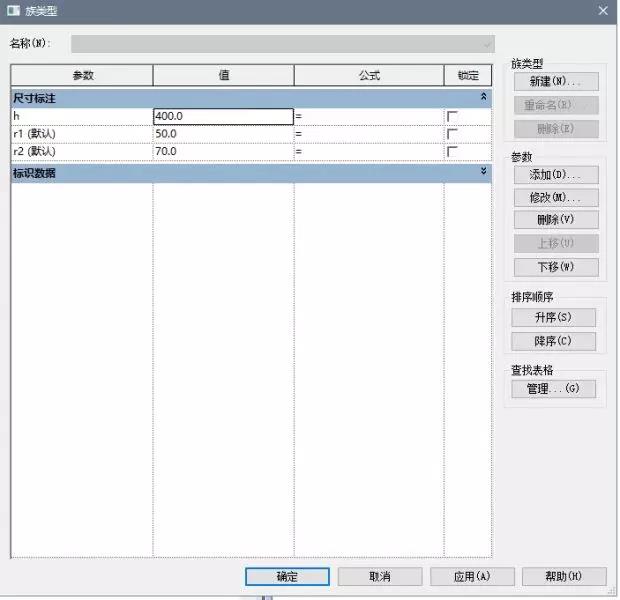Viewport: 620px width, 600px height.
Task: Open lookup tables via 管理...(G)
Action: coord(553,389)
